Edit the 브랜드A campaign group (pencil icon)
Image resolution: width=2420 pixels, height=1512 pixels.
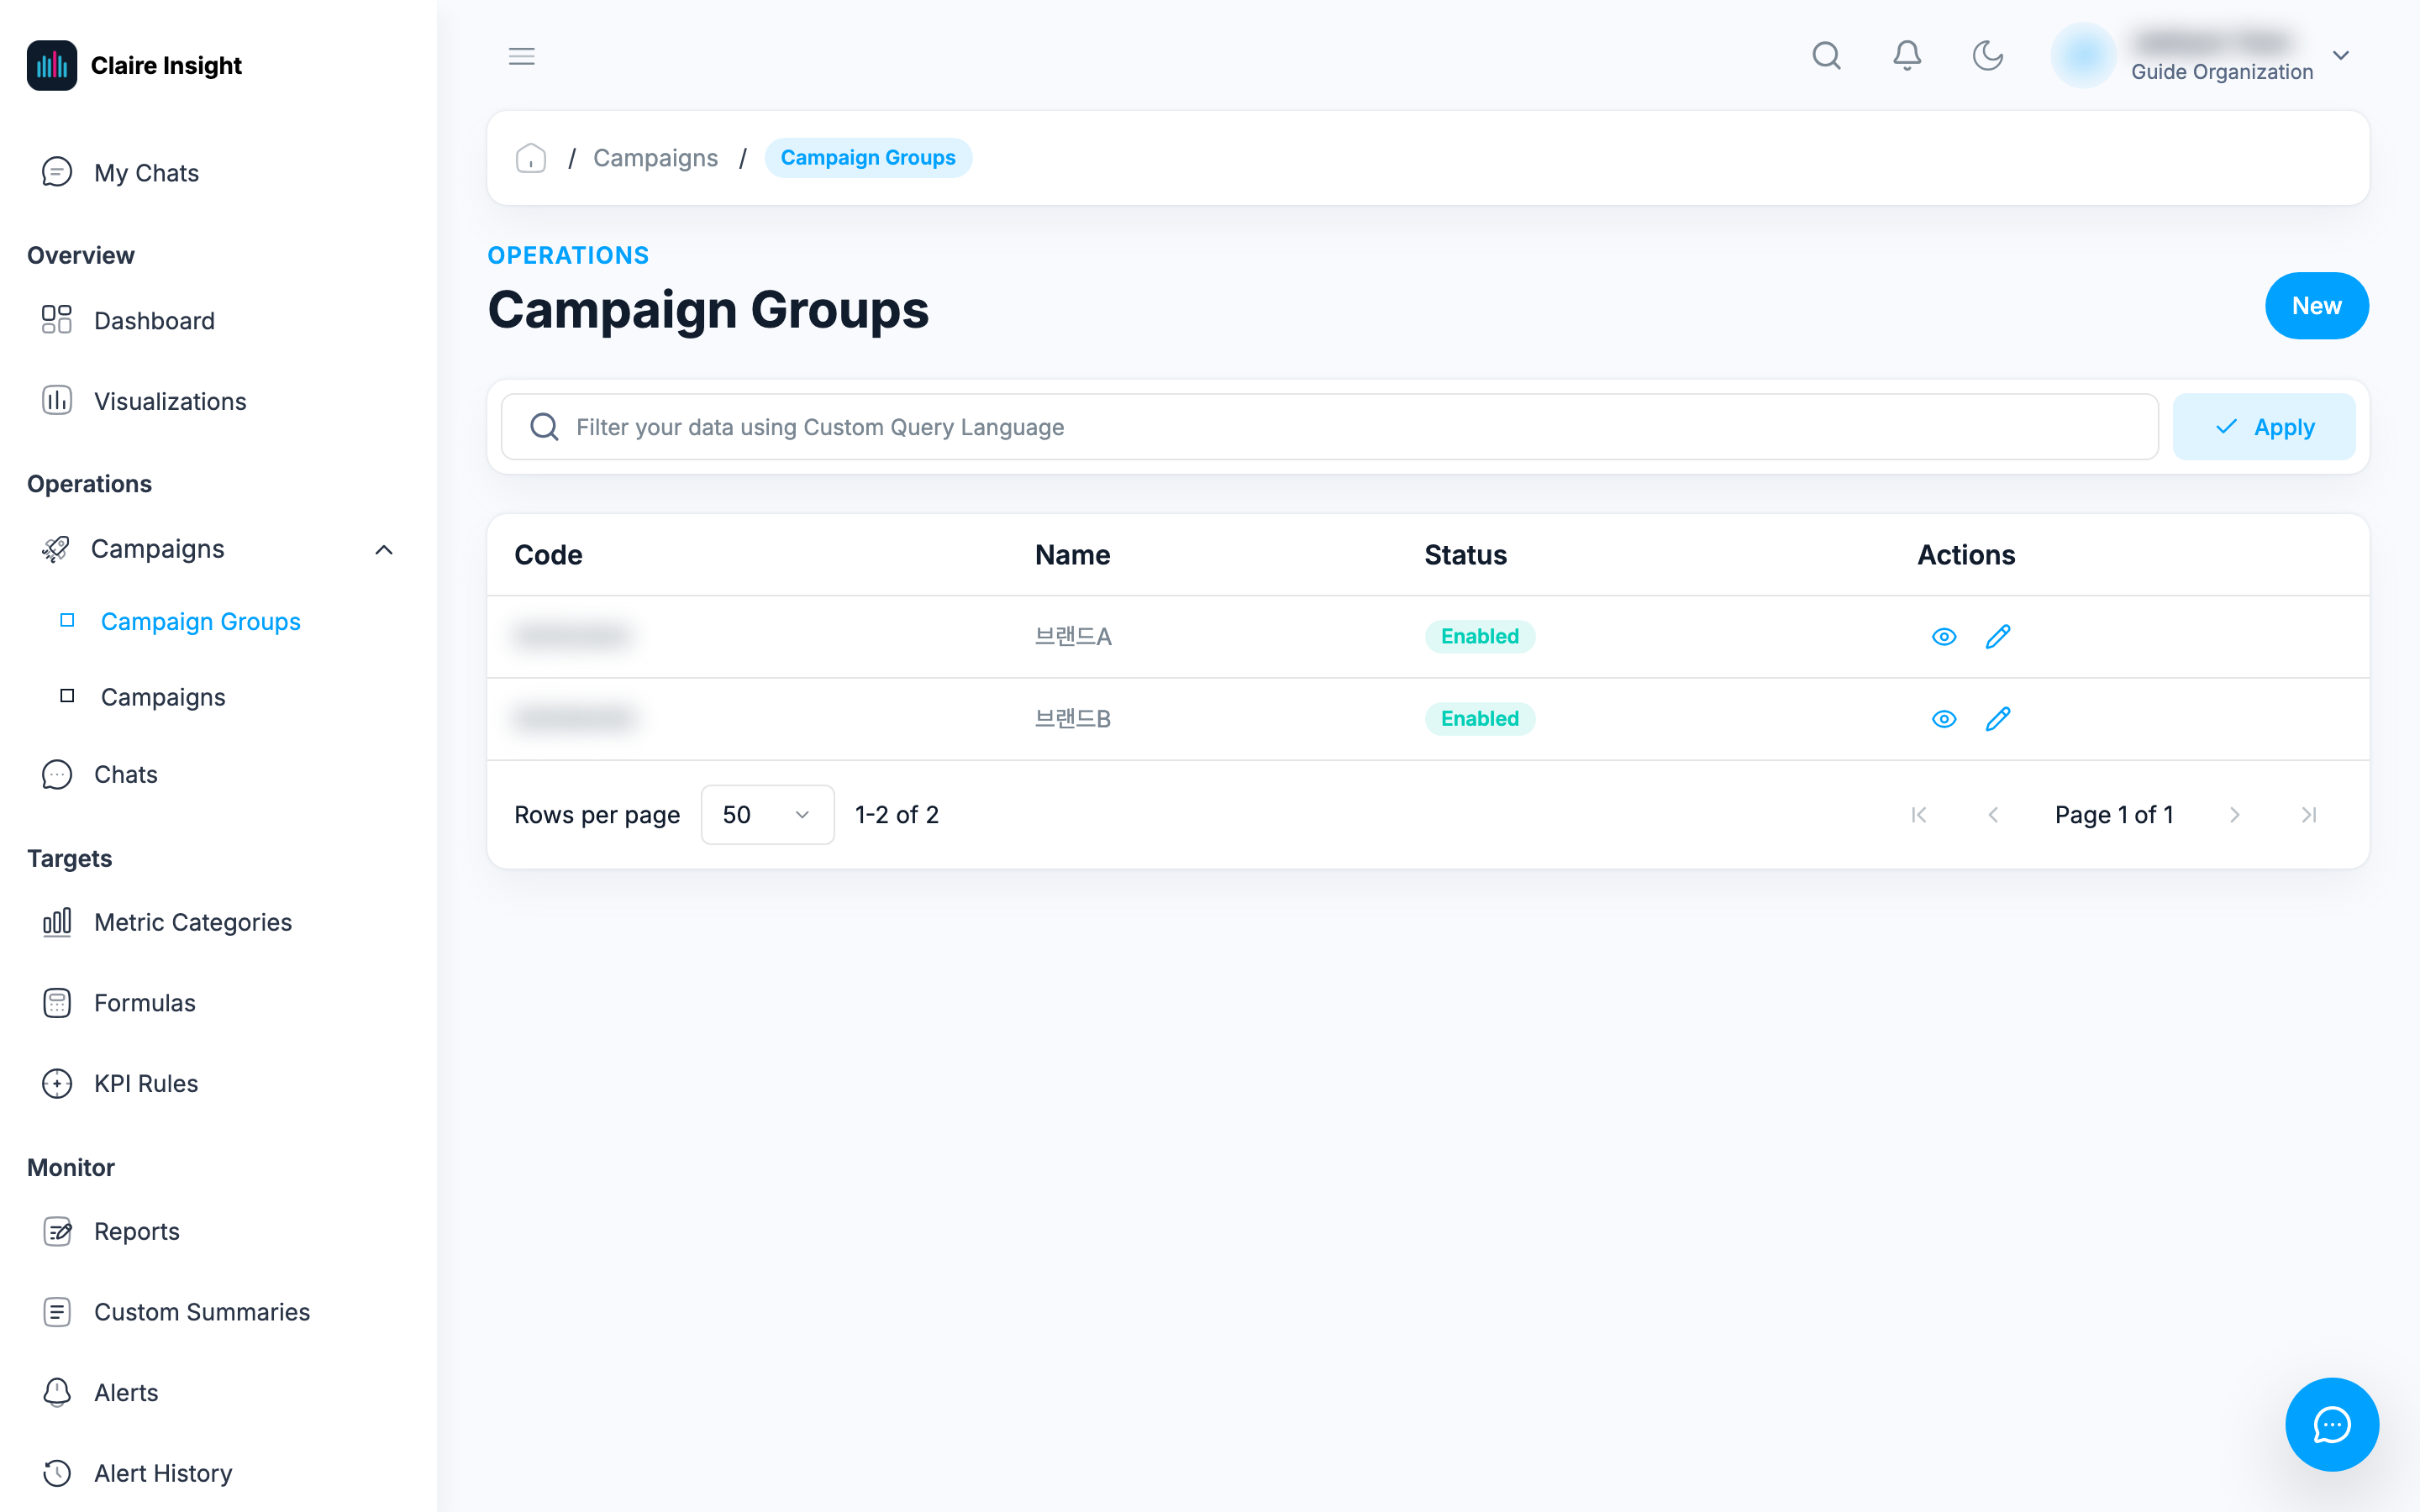[1997, 637]
